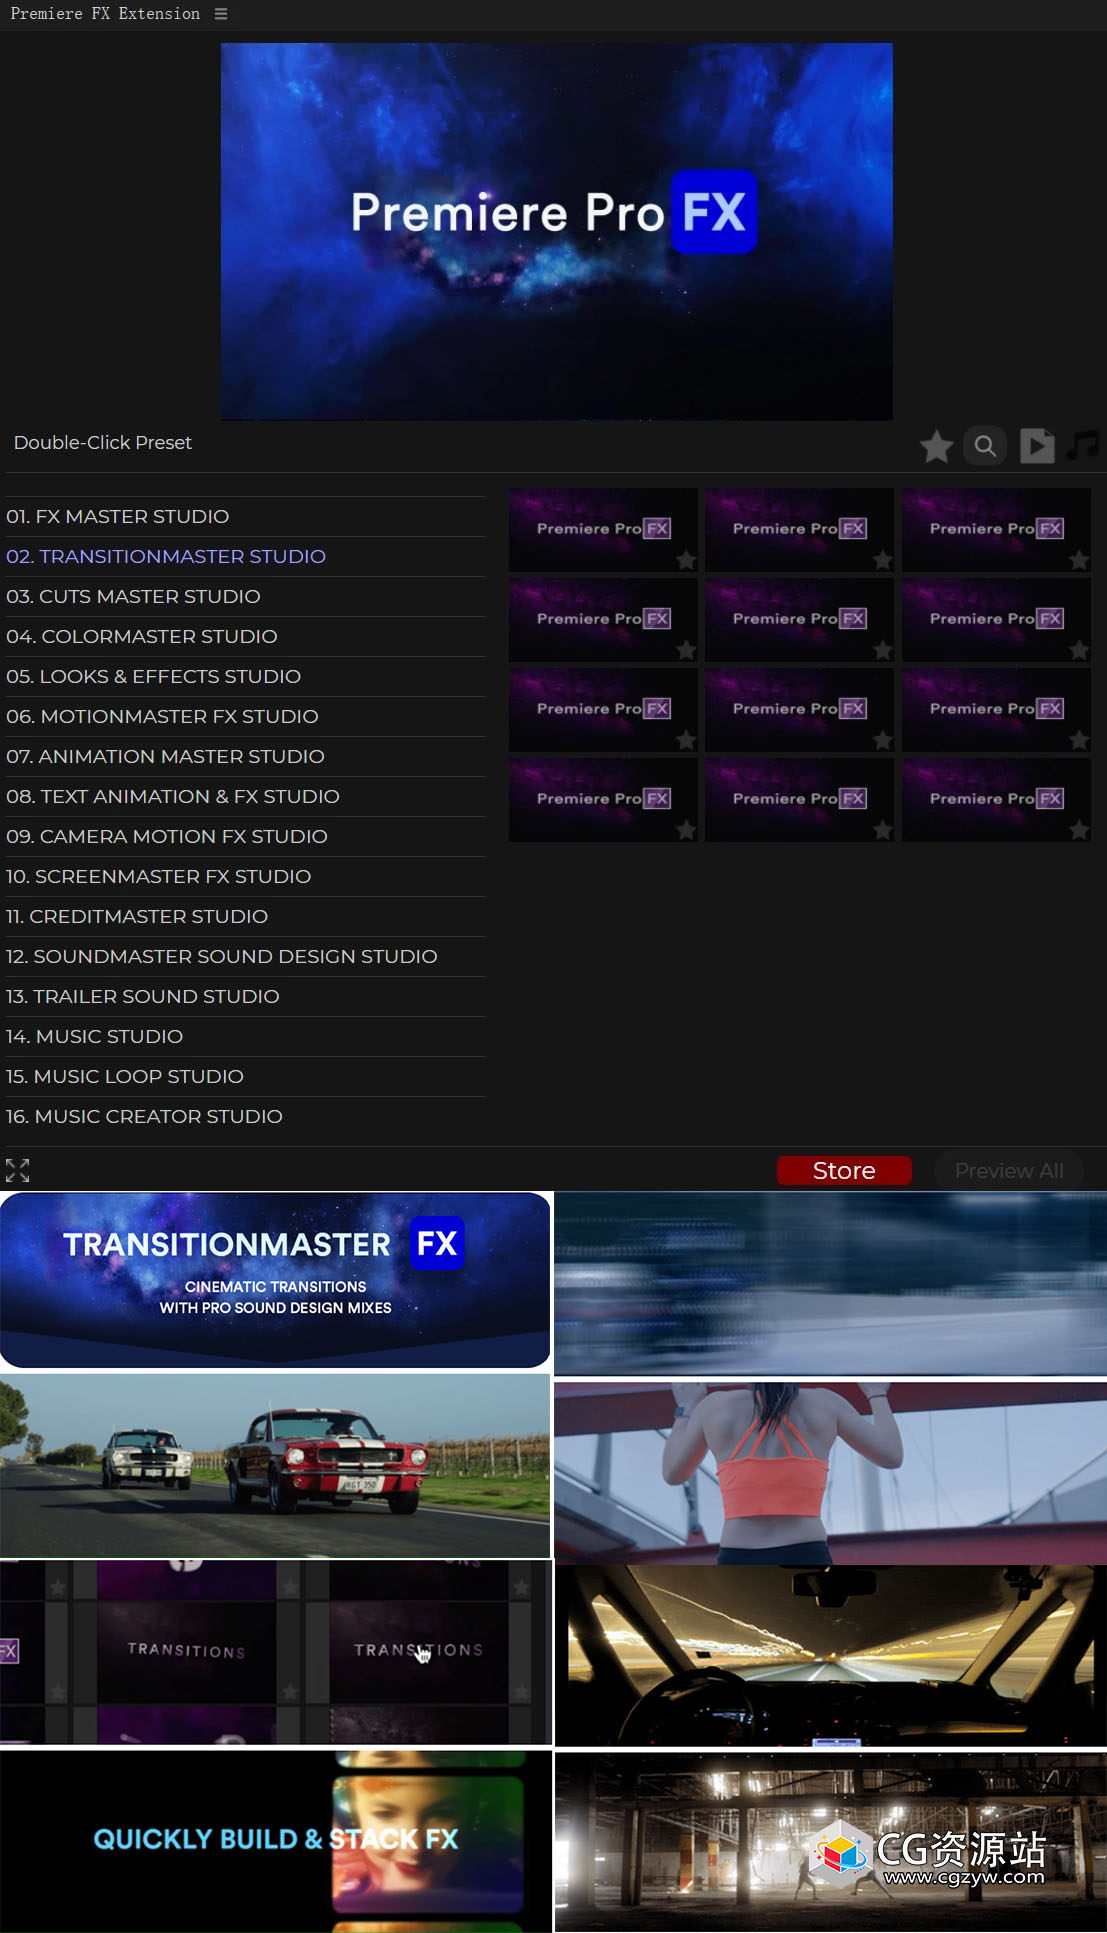Click the TRANSITIONS tiles preview image
Image resolution: width=1107 pixels, height=1933 pixels.
coord(275,1652)
